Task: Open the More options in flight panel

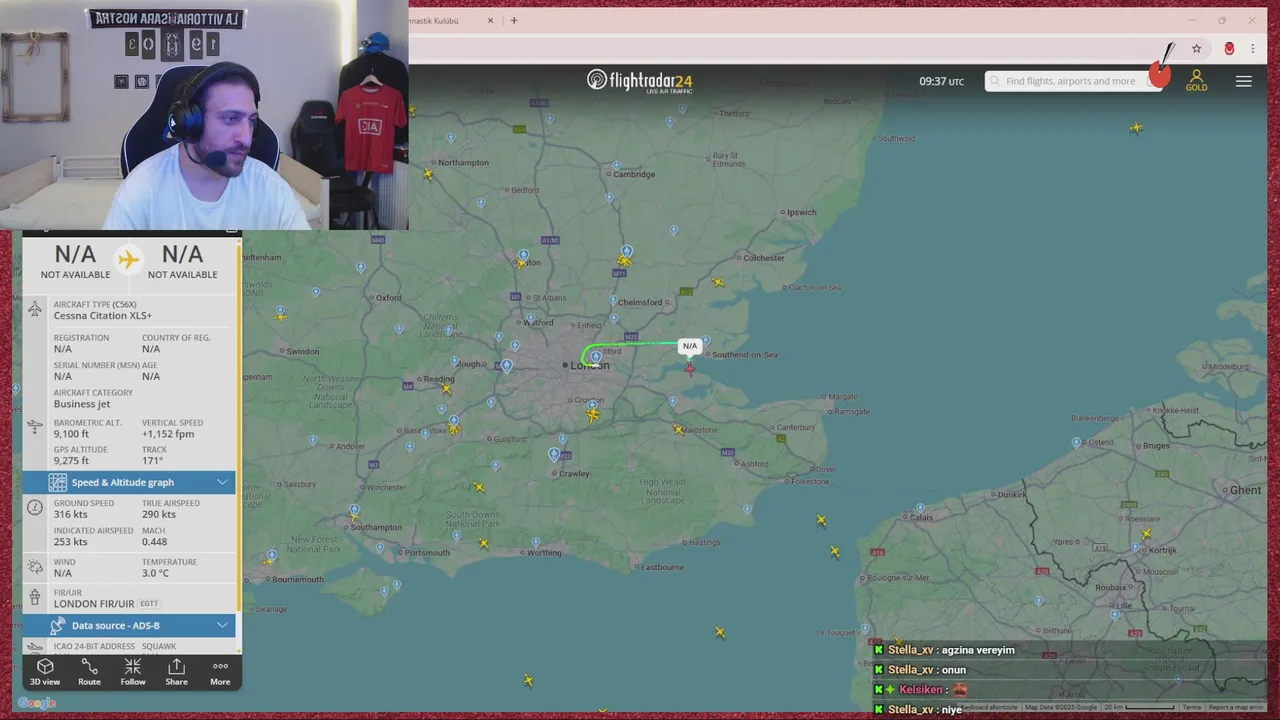Action: point(220,673)
